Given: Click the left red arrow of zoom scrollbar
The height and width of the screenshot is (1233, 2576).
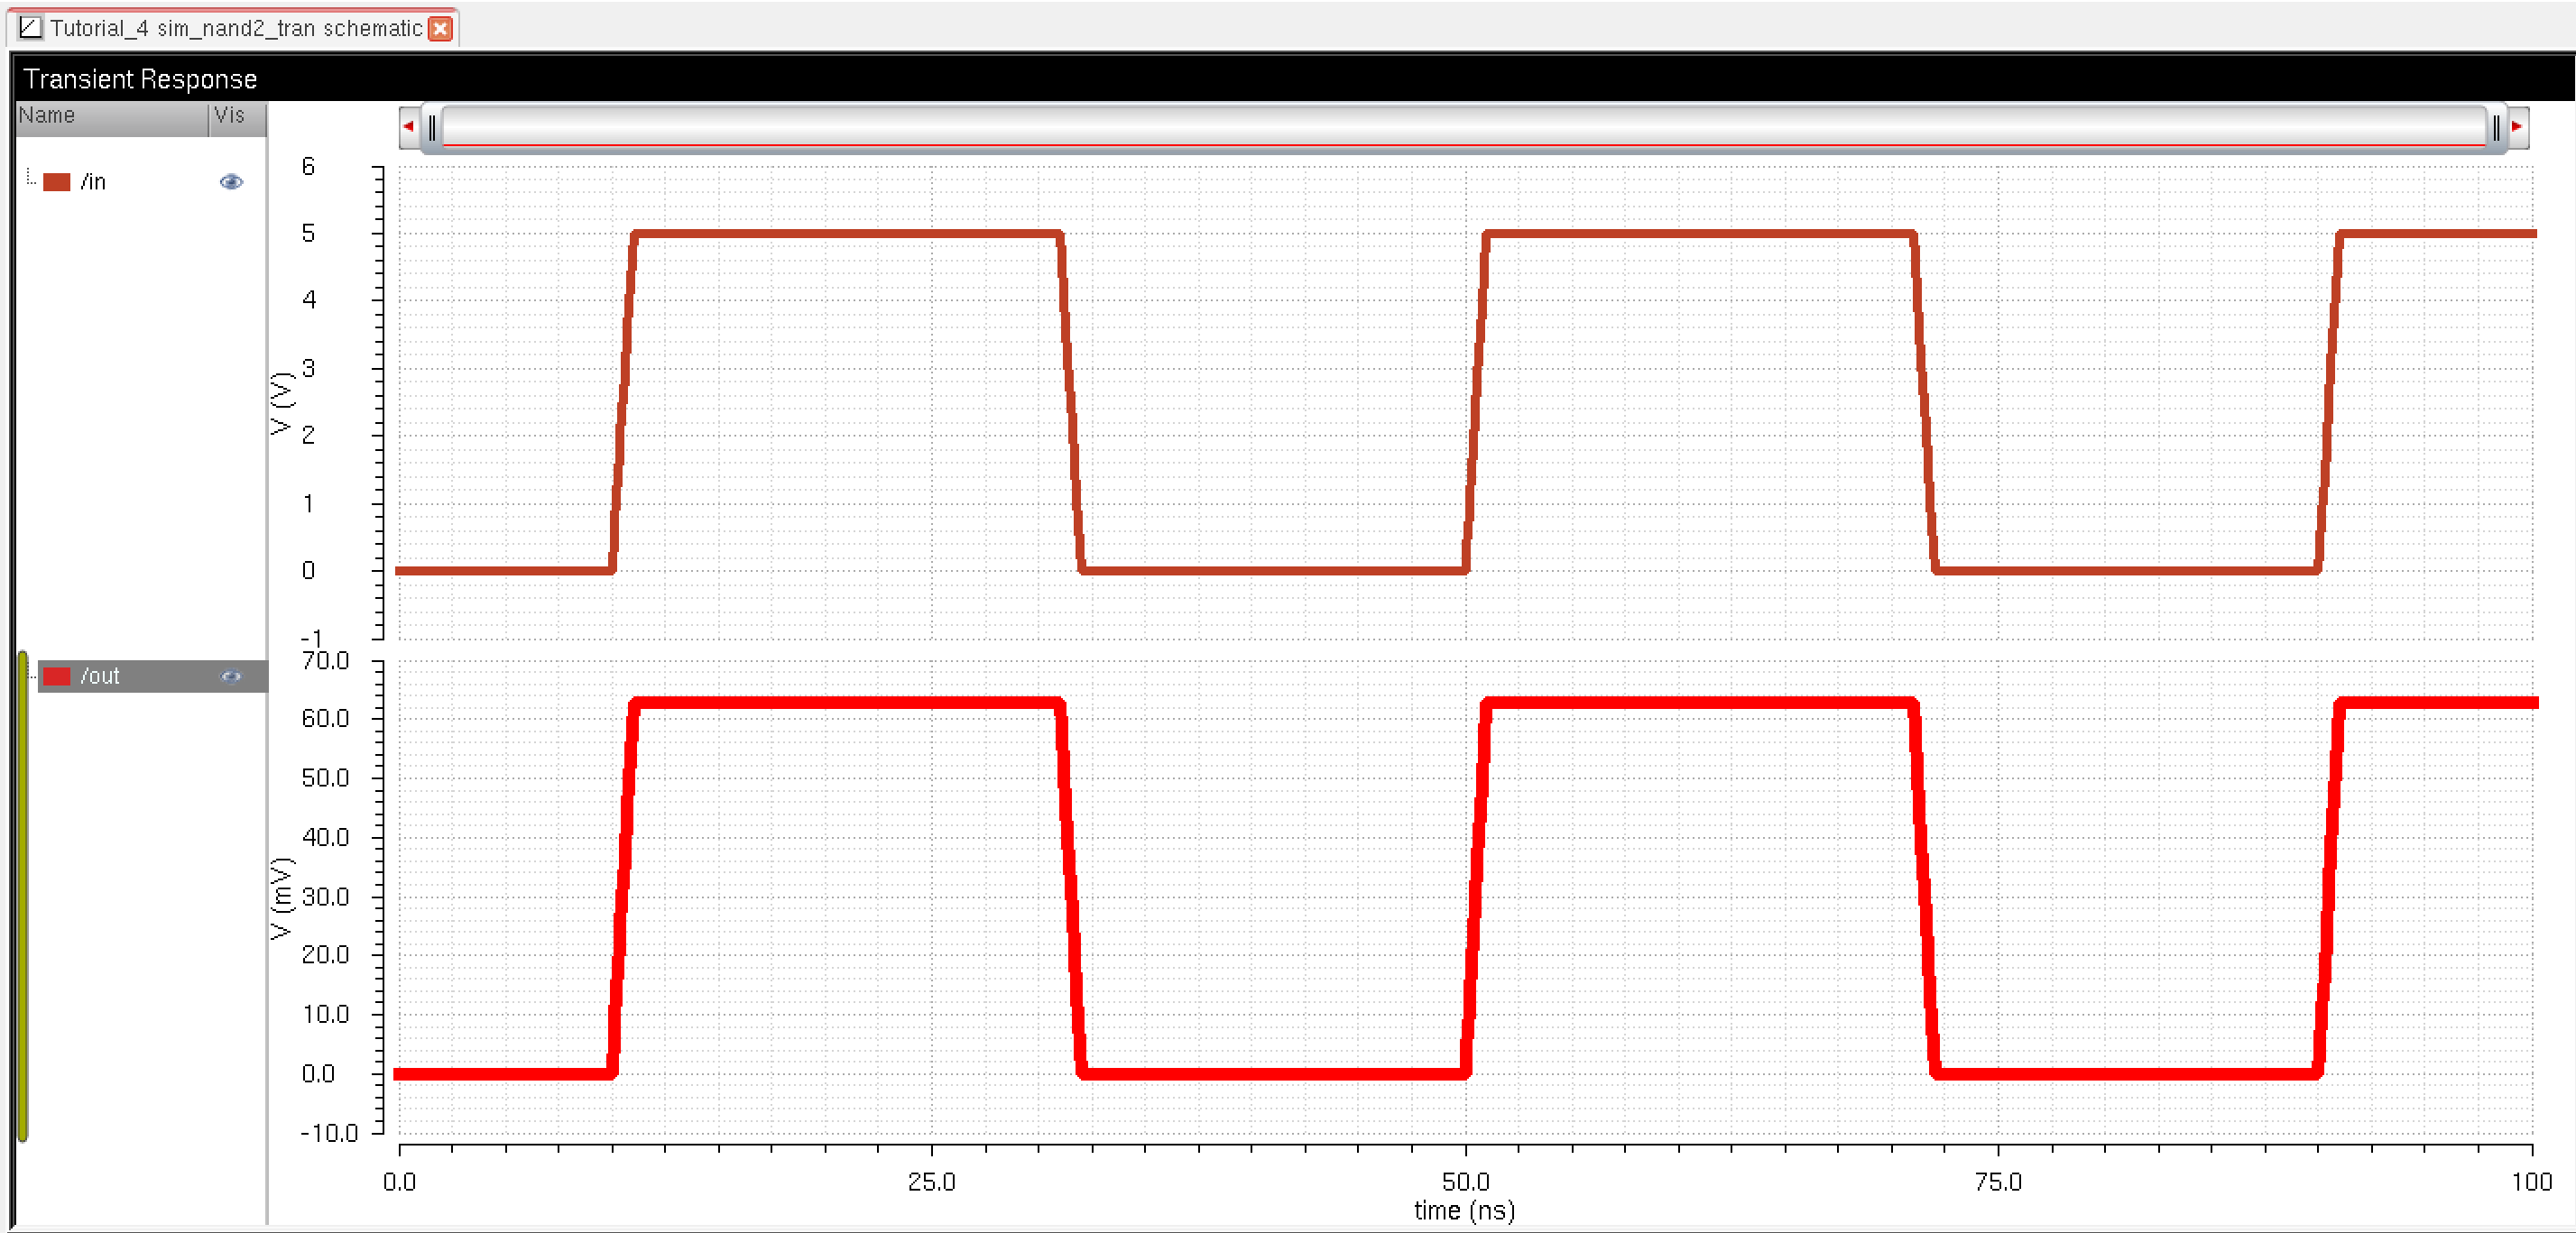Looking at the screenshot, I should click(x=408, y=127).
